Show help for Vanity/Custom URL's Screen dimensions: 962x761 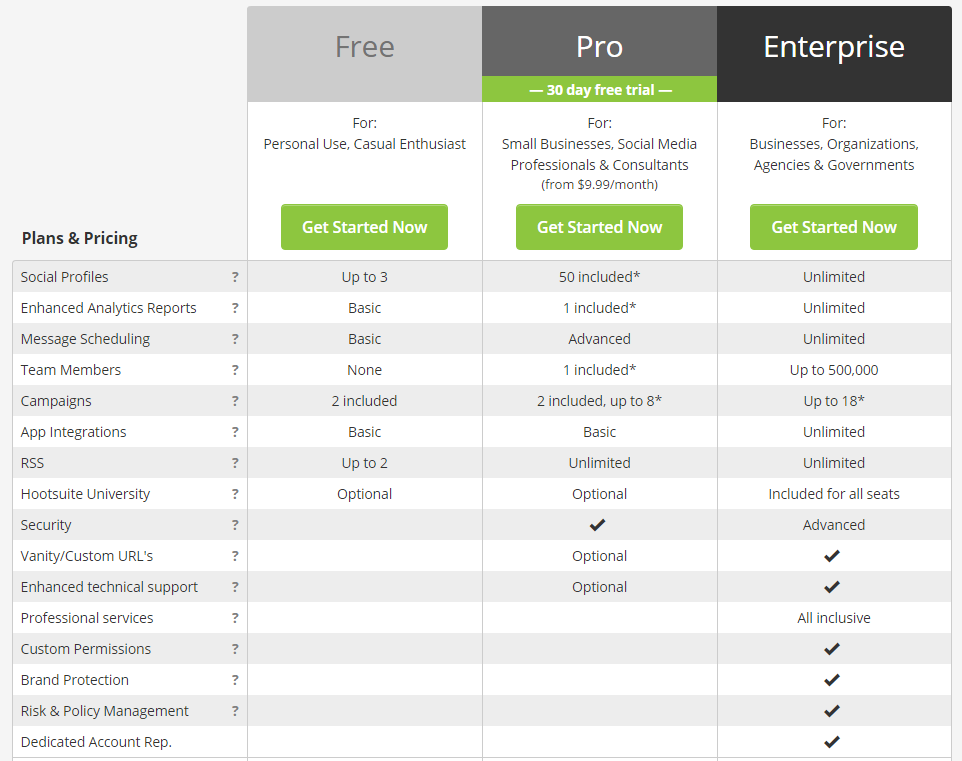pyautogui.click(x=235, y=556)
